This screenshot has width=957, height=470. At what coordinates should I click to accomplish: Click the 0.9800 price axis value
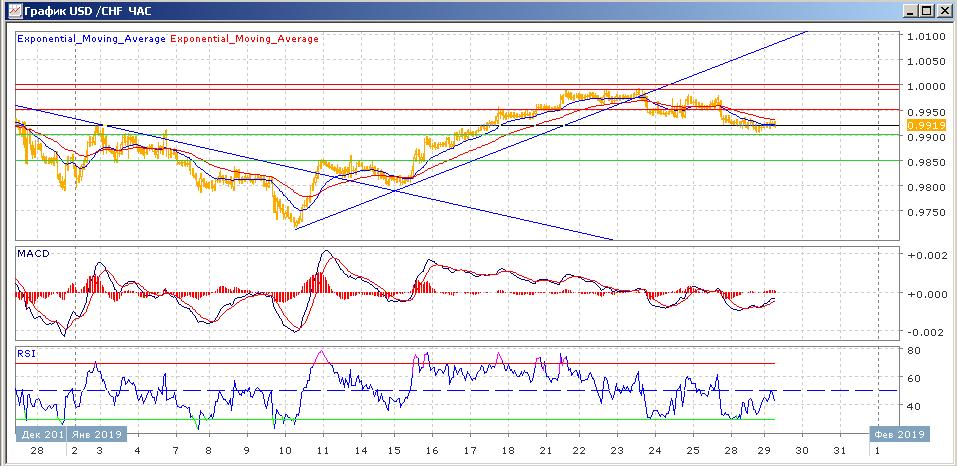(926, 187)
